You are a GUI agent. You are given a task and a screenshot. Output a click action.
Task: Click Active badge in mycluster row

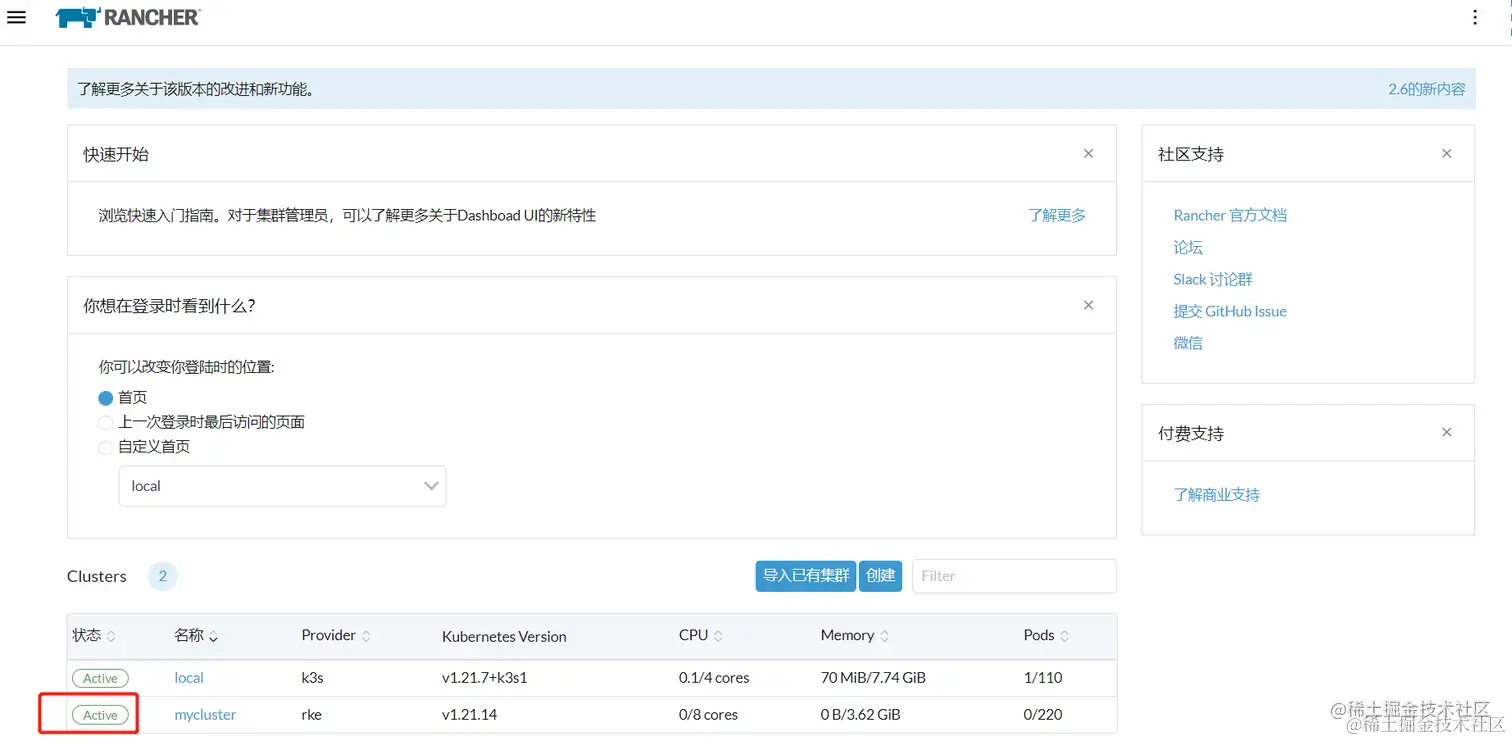100,715
